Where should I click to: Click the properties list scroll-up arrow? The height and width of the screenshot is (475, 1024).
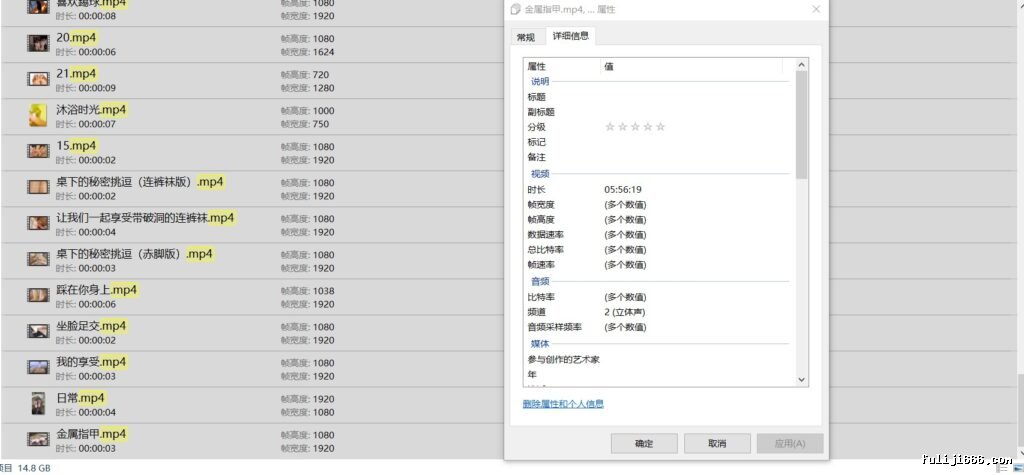801,65
